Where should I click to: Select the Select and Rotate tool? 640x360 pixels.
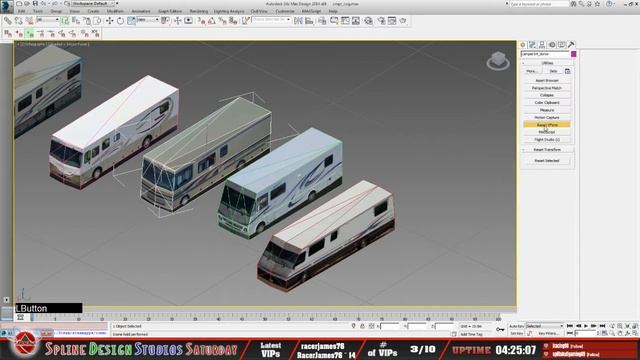click(120, 20)
